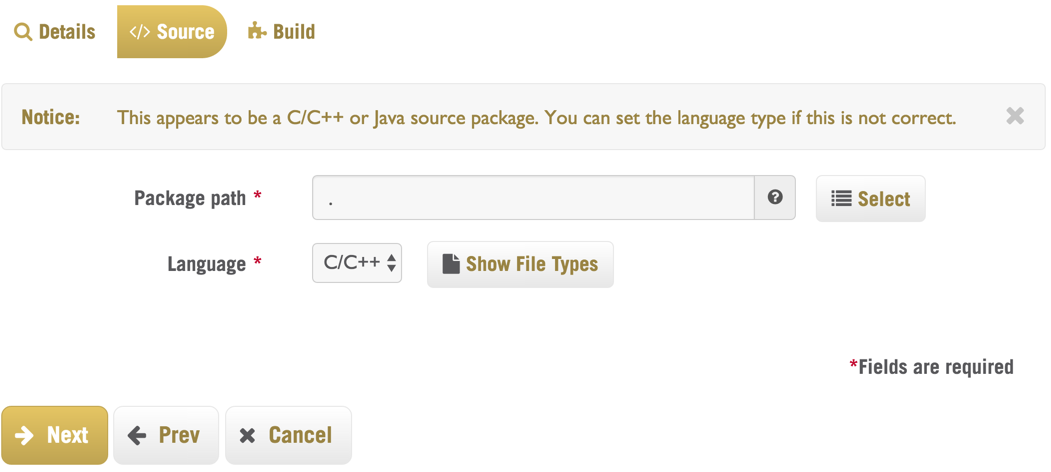Click the list icon on Select button

[841, 198]
